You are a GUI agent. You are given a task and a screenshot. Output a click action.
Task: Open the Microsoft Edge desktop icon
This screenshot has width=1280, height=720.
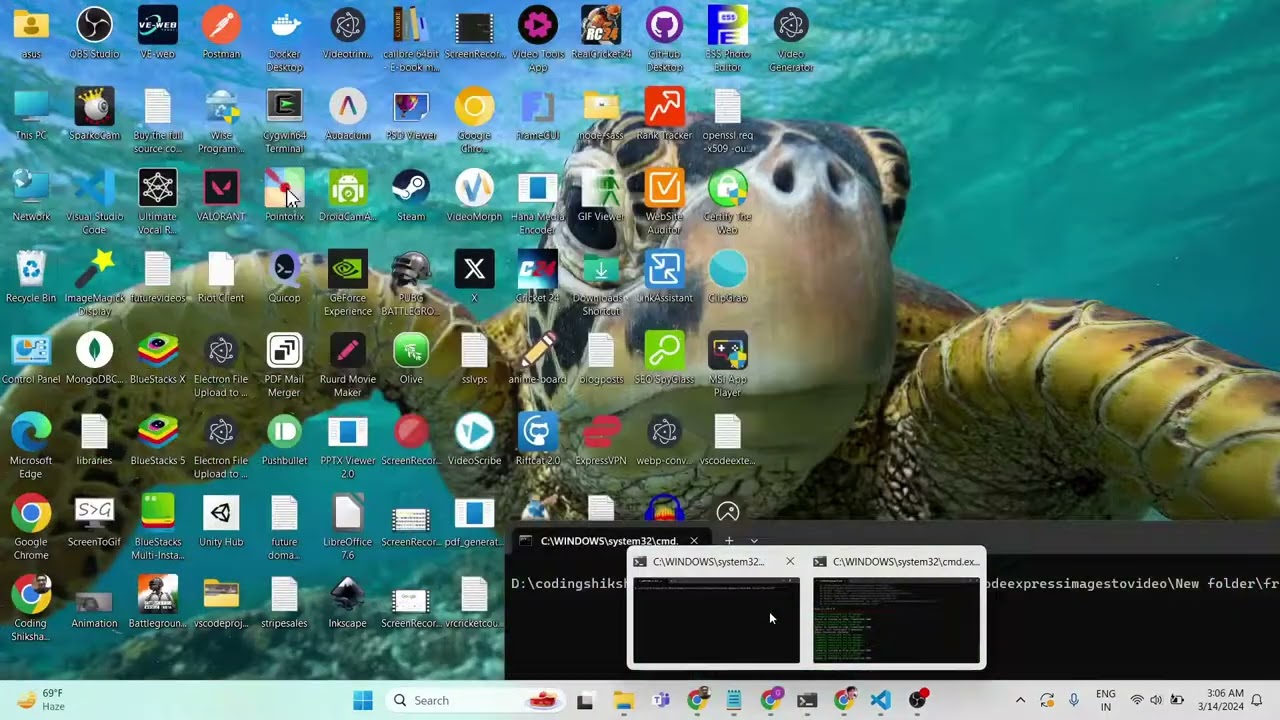[x=31, y=445]
